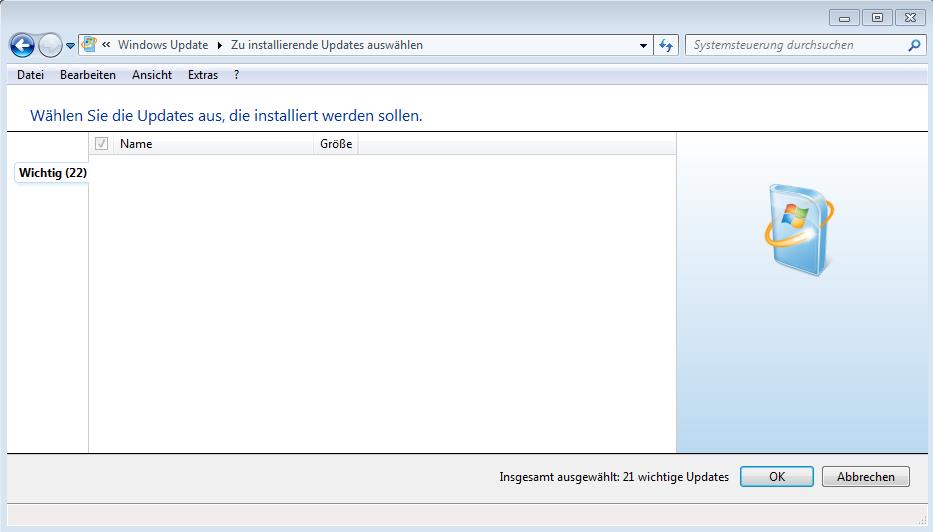Open the Ansicht menu
Screen dimensions: 933x532
(152, 75)
